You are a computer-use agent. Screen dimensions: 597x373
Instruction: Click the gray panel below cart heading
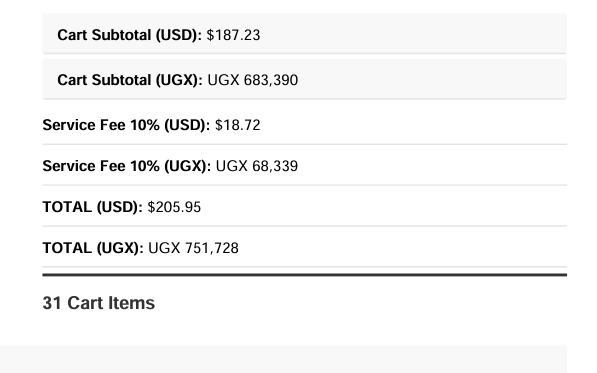(283, 359)
